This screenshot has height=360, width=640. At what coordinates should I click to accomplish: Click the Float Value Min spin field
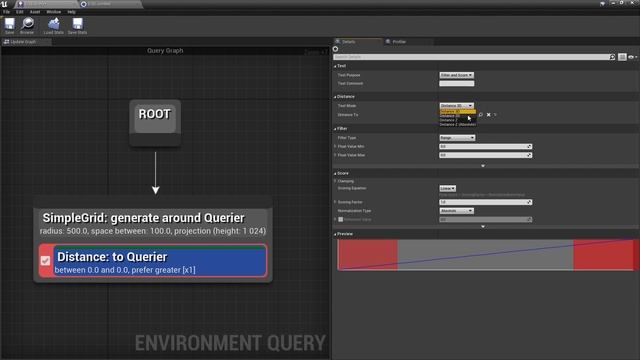coord(485,147)
